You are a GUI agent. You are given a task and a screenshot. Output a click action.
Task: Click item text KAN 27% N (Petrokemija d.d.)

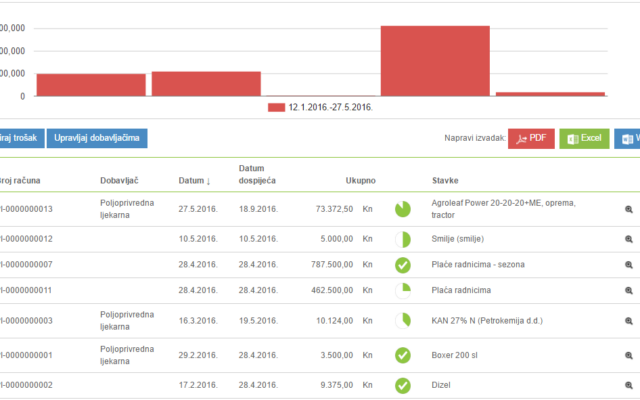click(x=487, y=321)
